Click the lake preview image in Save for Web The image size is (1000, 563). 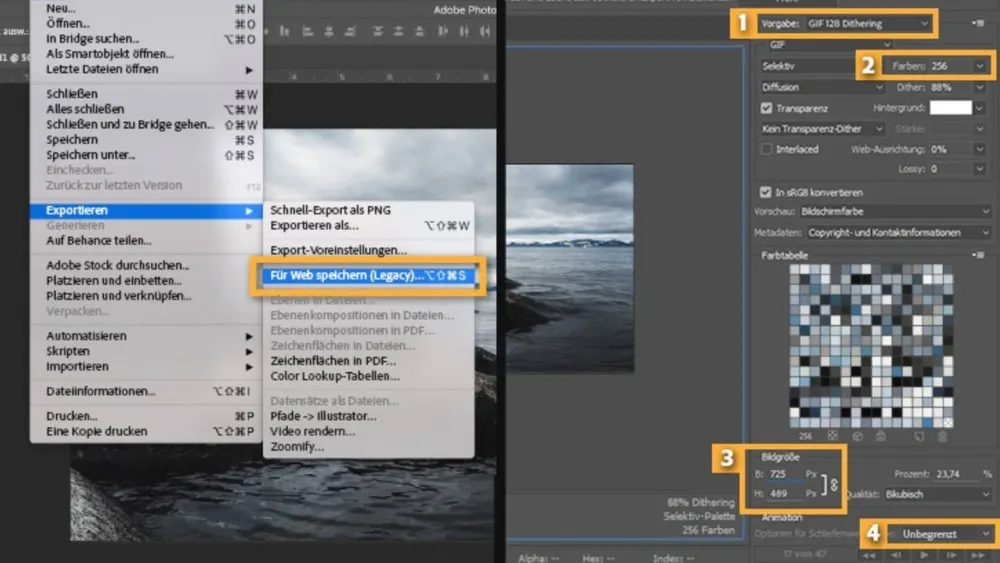570,268
